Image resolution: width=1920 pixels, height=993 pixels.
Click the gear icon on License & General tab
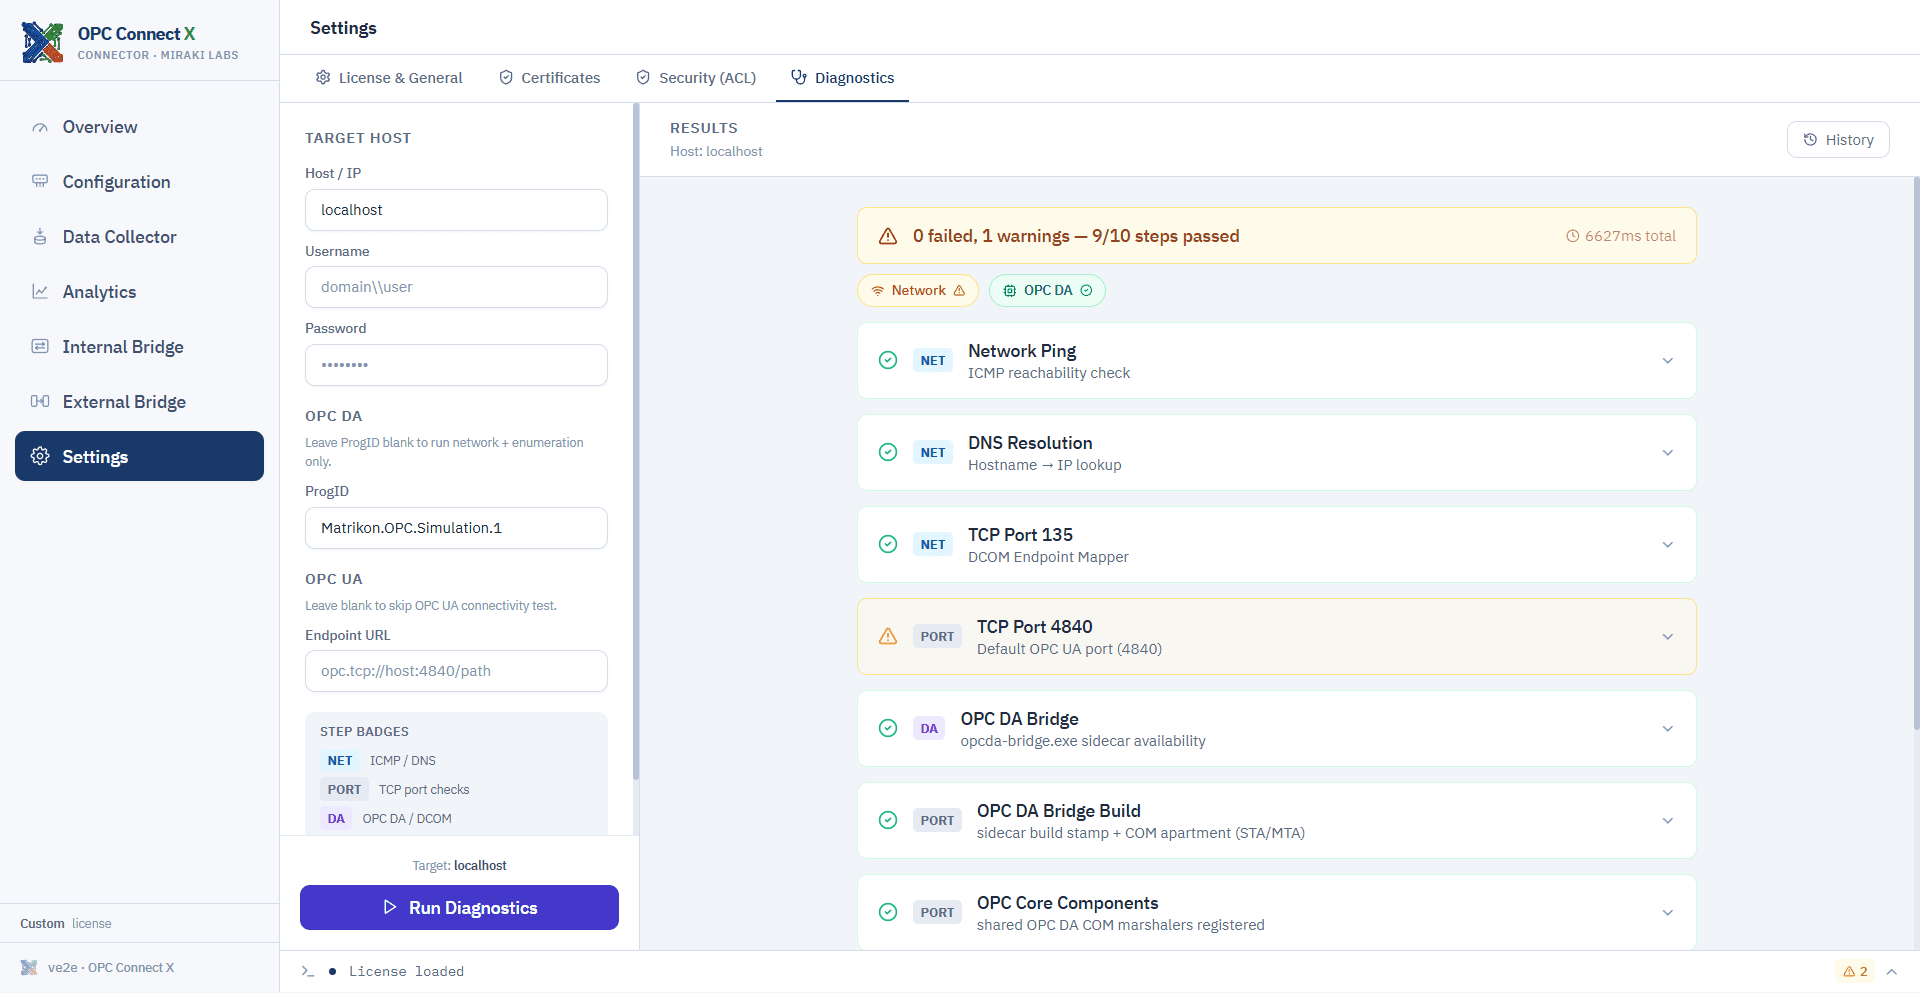click(323, 78)
